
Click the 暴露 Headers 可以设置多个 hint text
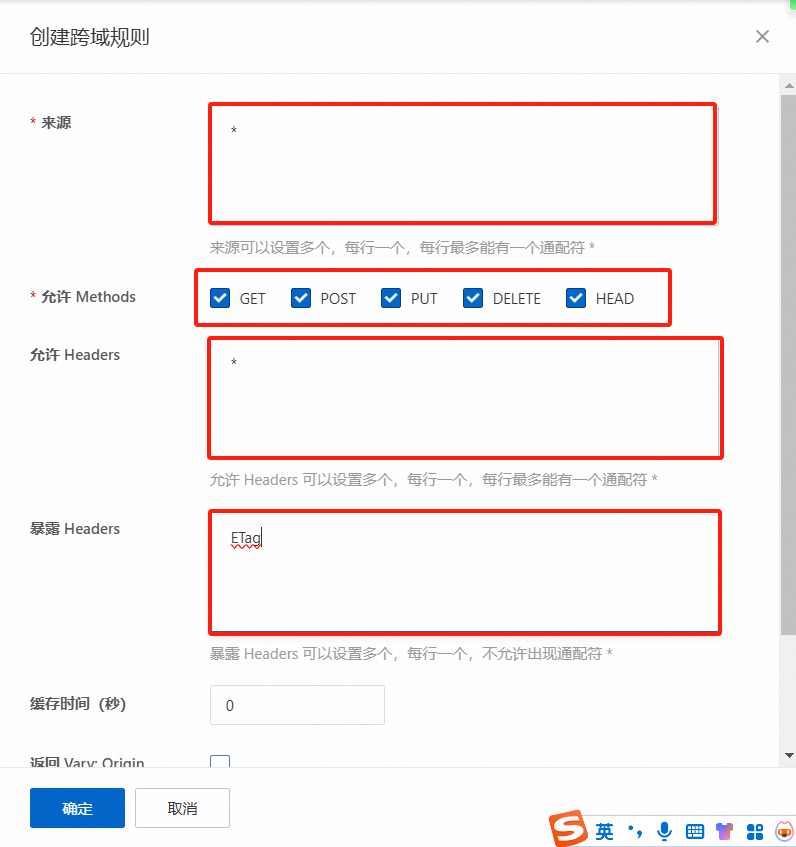[x=411, y=654]
